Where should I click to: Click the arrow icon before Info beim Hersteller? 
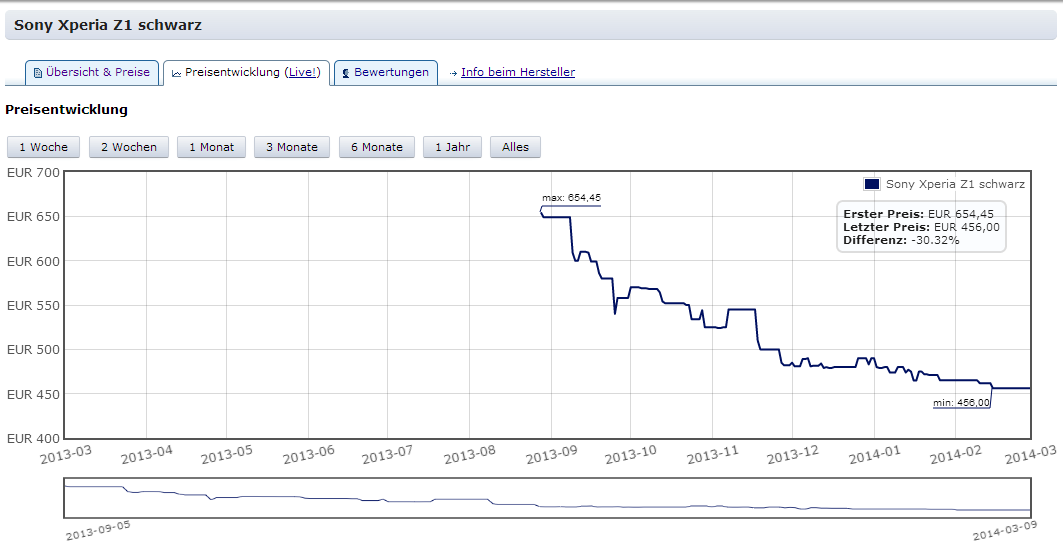coord(453,73)
